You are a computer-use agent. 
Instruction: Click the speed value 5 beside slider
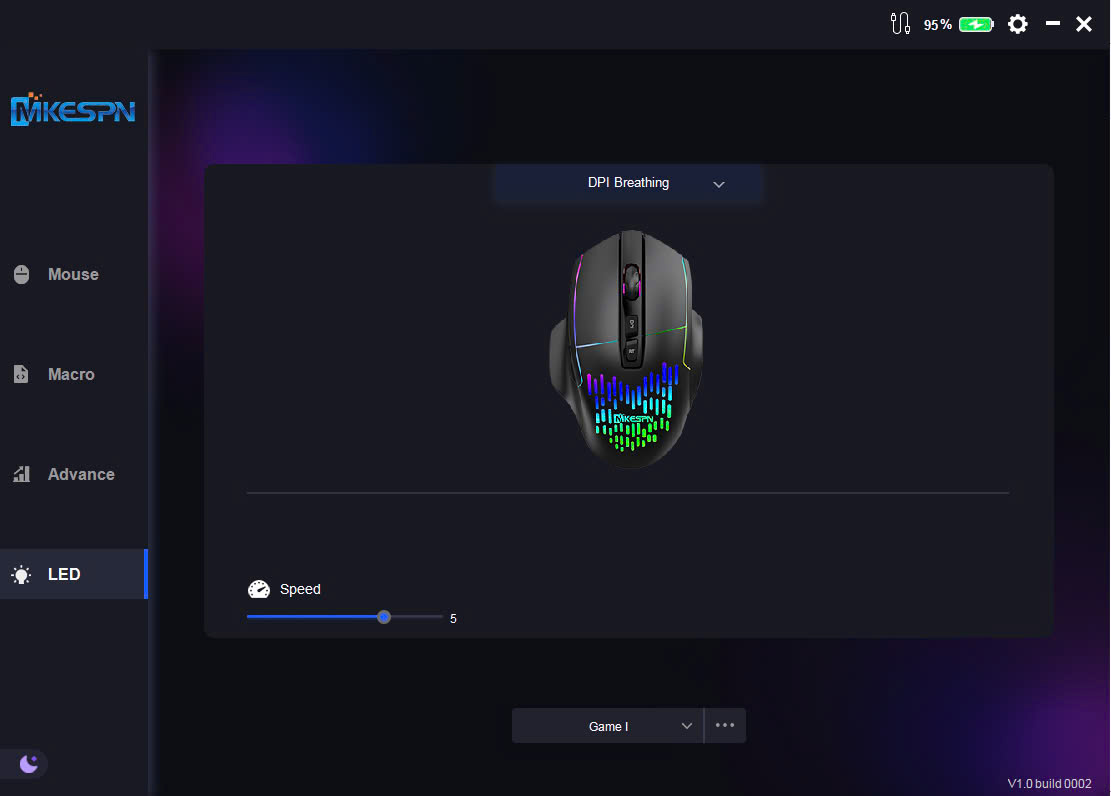point(453,619)
